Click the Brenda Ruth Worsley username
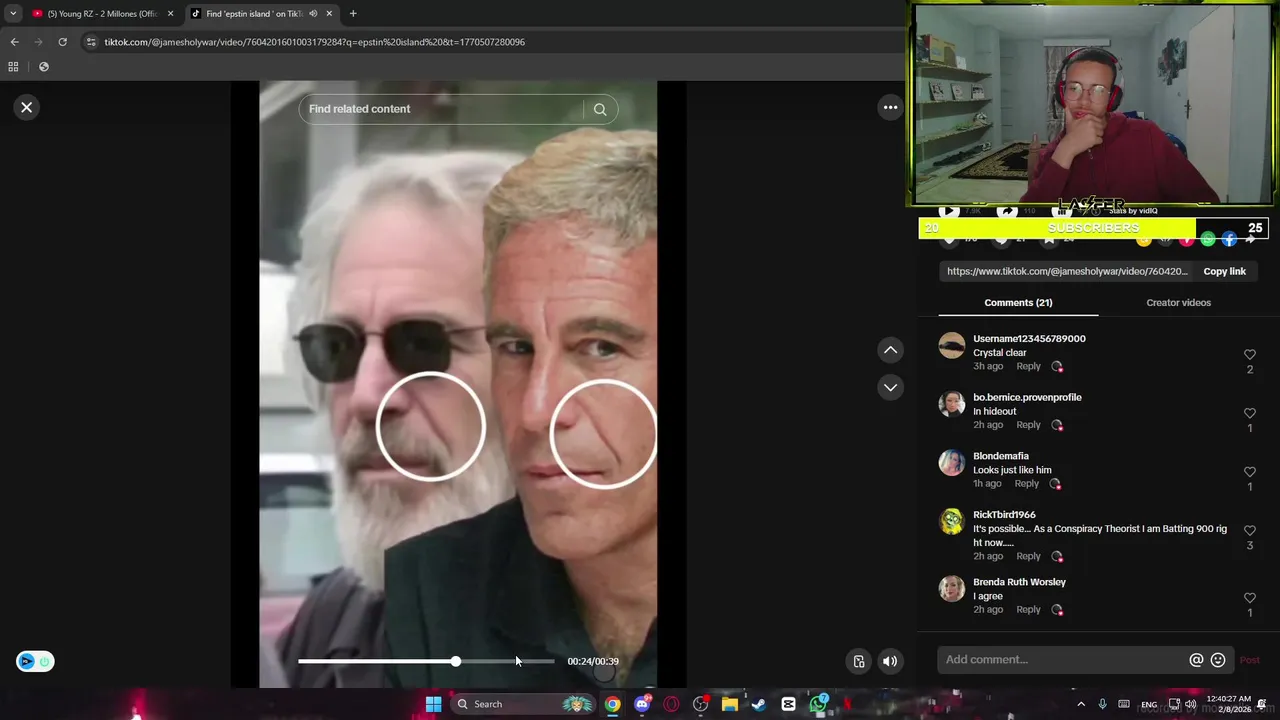Image resolution: width=1280 pixels, height=720 pixels. (1019, 582)
